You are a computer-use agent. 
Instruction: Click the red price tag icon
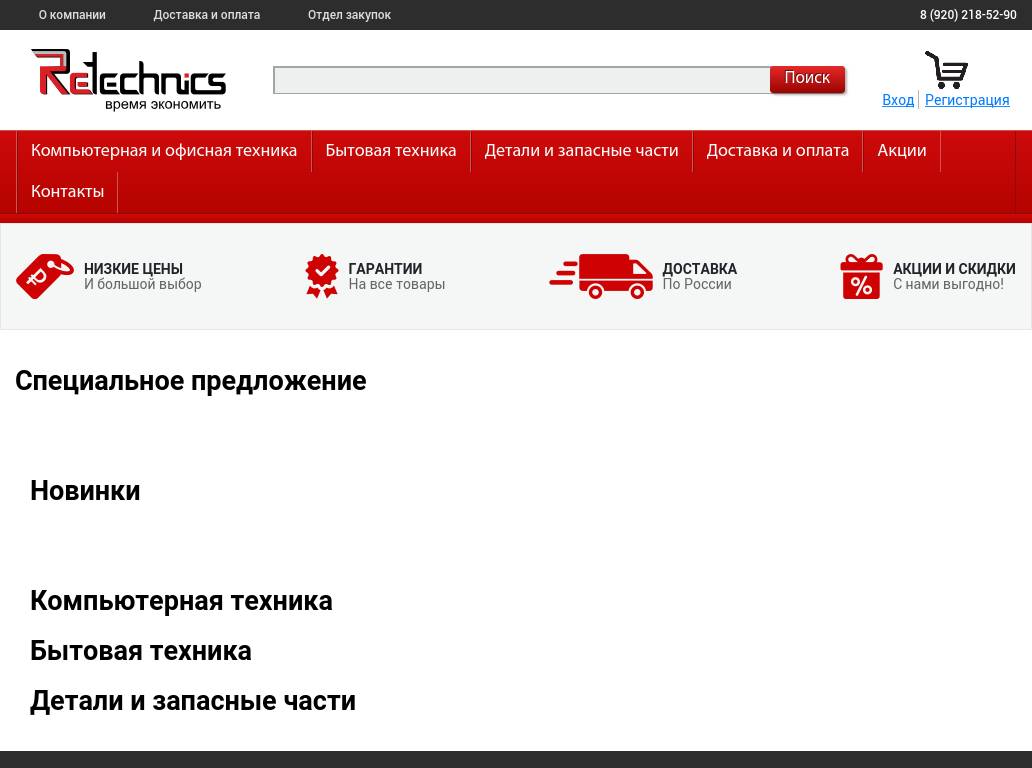(45, 276)
